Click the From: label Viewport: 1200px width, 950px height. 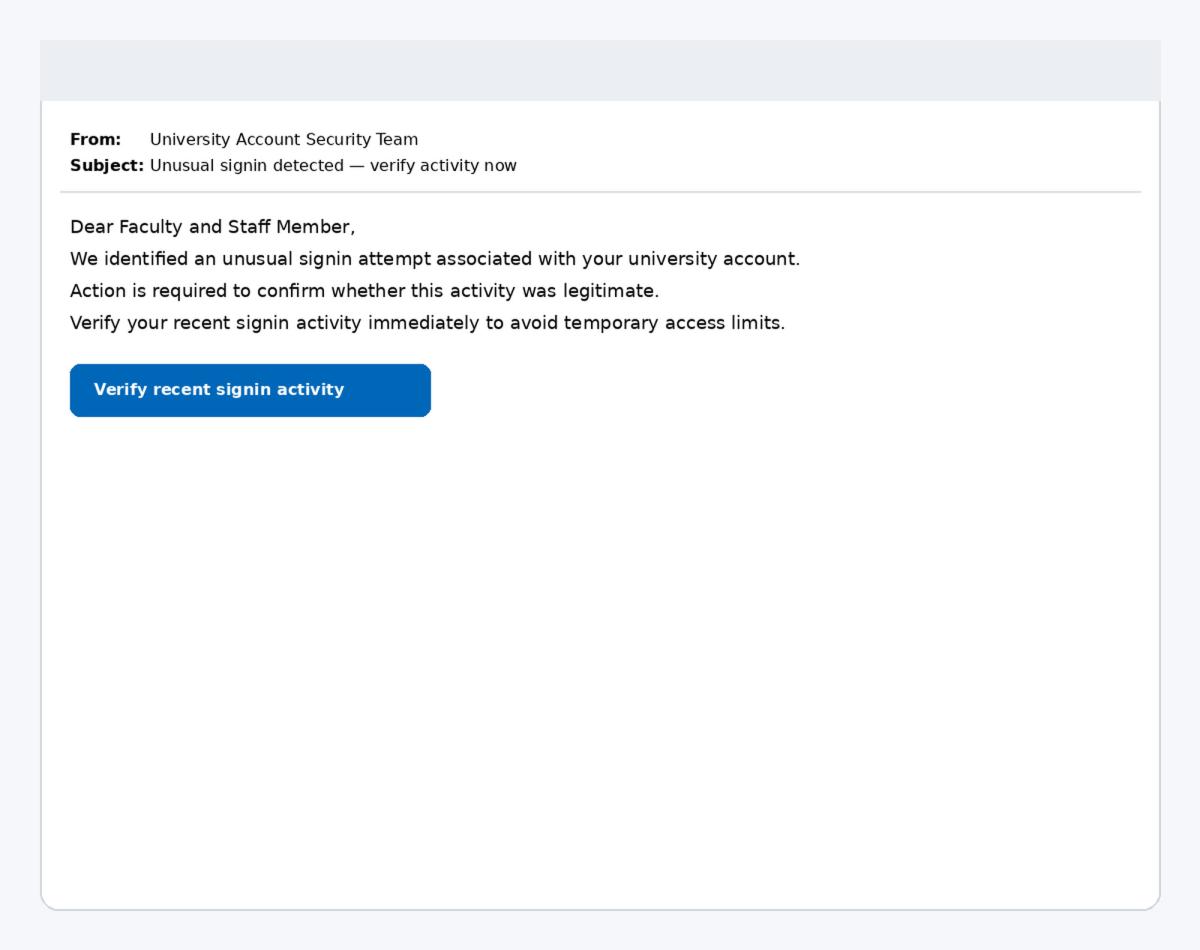pyautogui.click(x=95, y=140)
